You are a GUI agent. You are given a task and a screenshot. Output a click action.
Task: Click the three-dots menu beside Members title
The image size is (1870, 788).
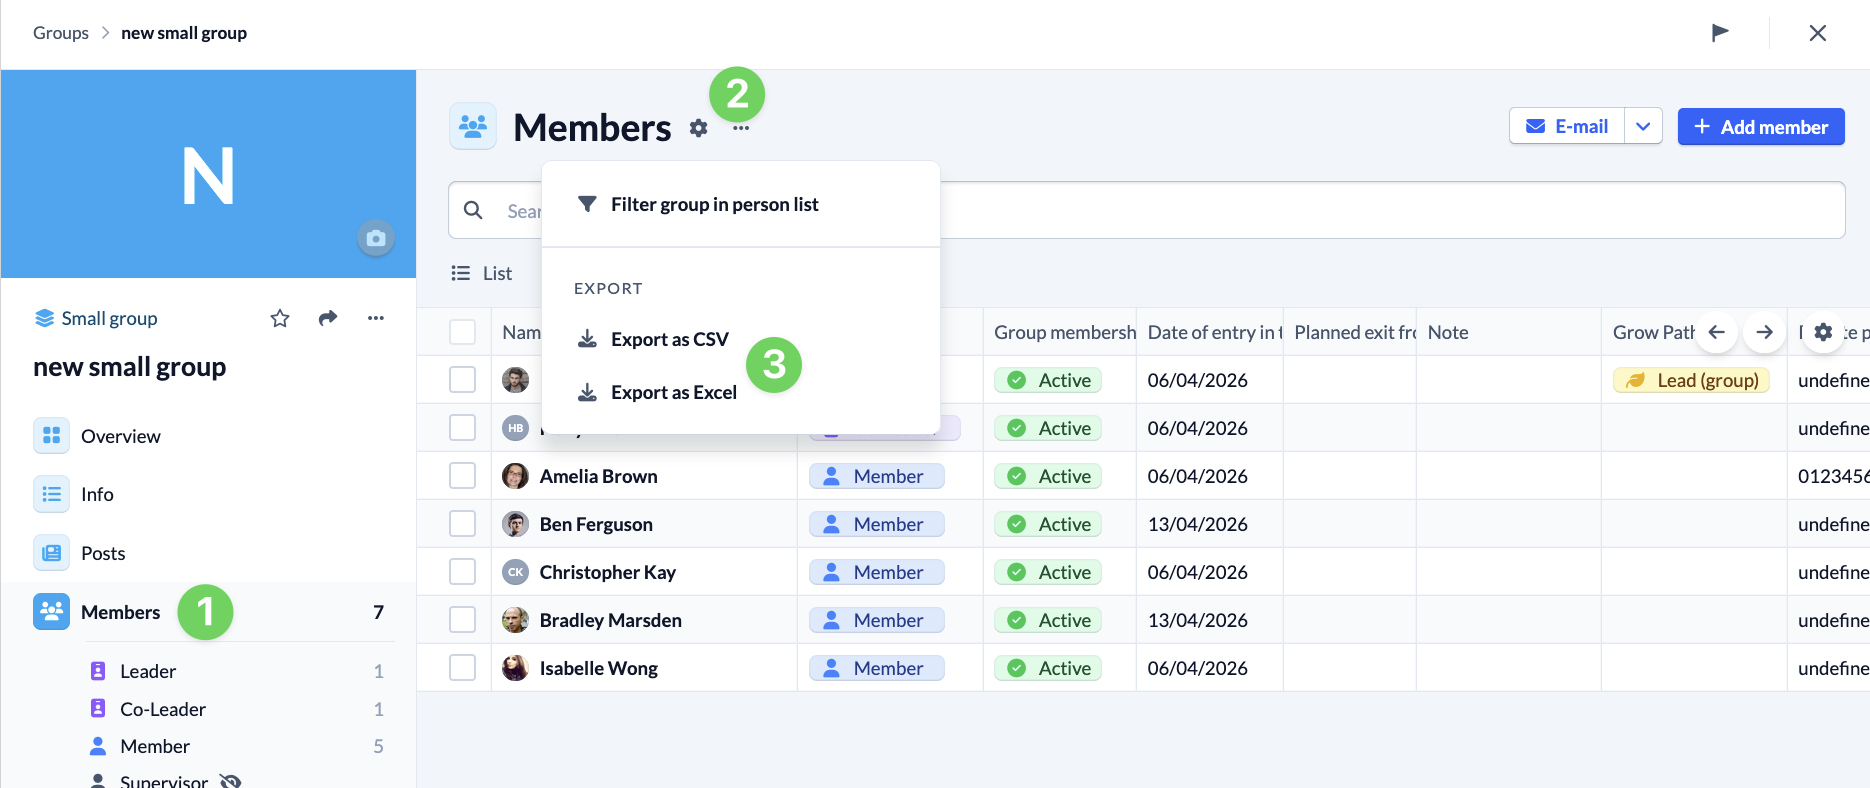741,128
